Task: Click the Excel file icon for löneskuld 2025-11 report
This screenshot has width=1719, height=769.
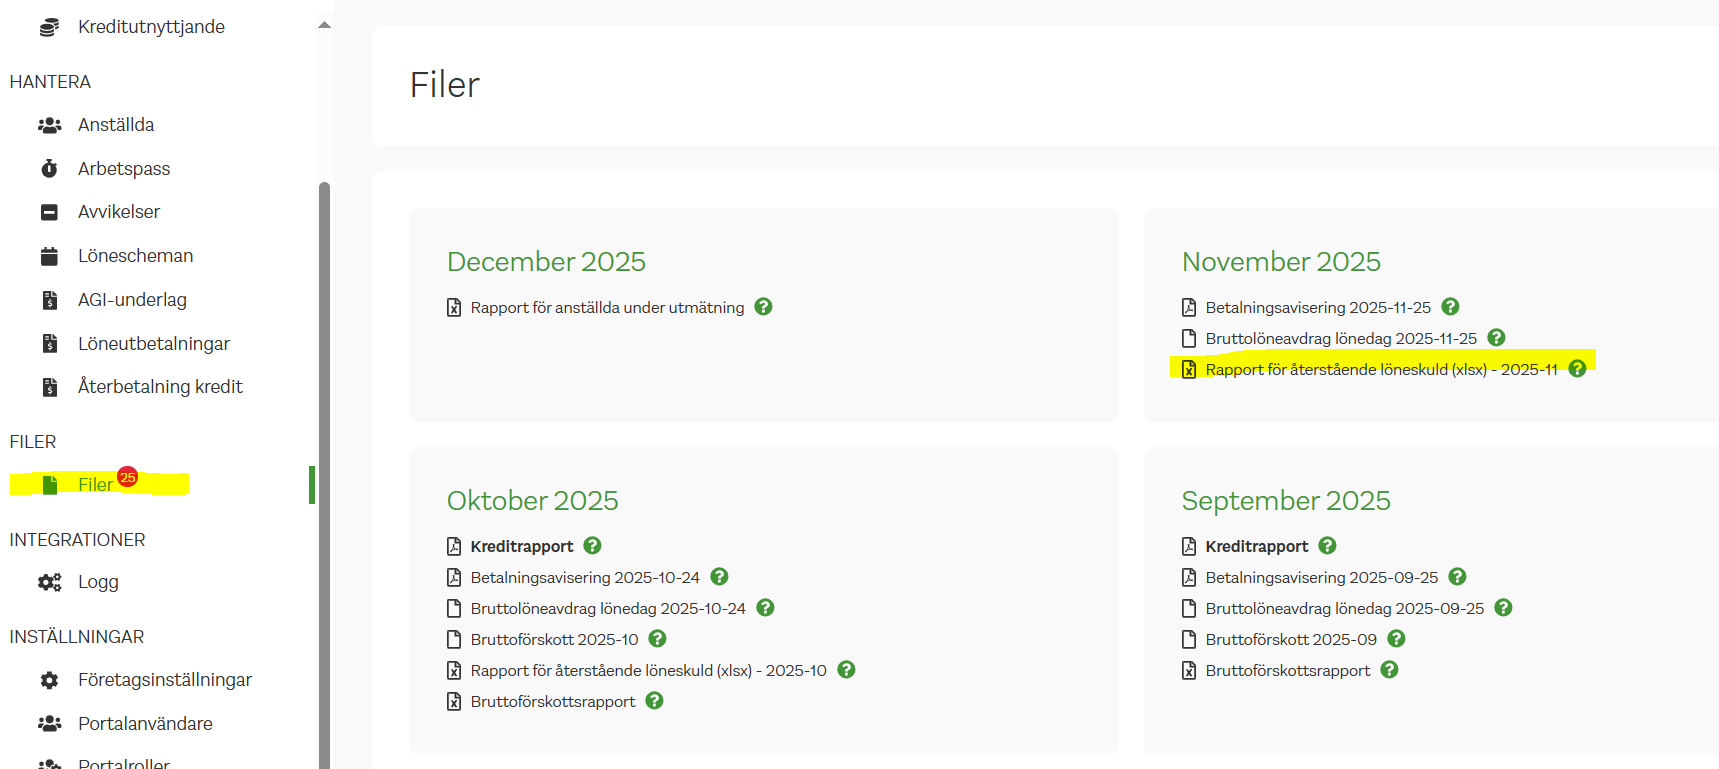Action: 1189,370
